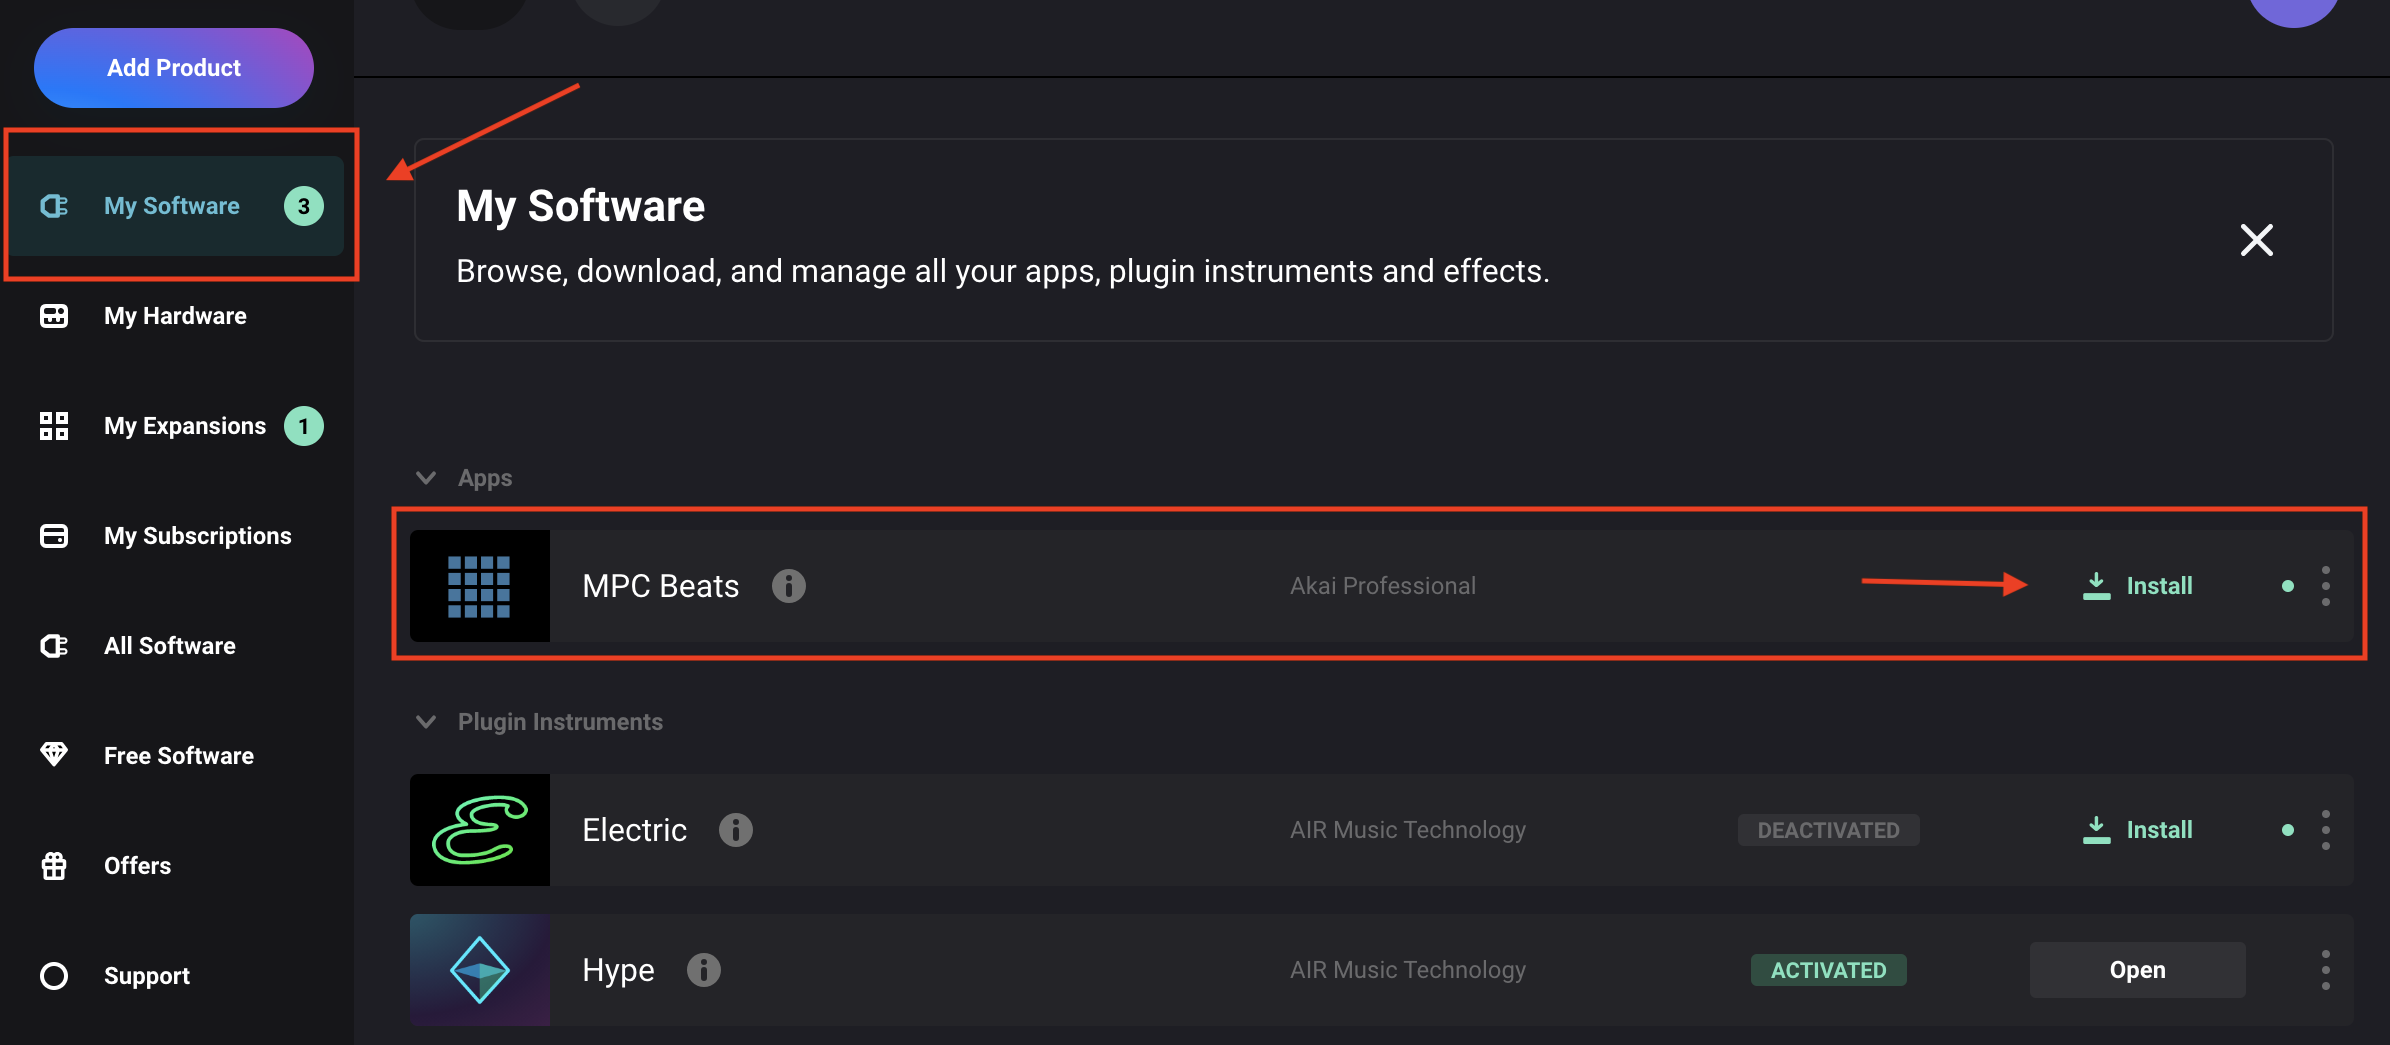This screenshot has height=1045, width=2390.
Task: Install the Electric plugin
Action: tap(2138, 830)
